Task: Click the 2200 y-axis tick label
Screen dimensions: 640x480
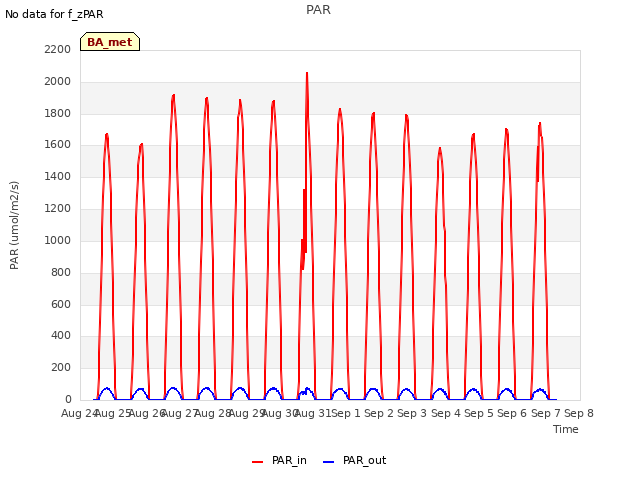Action: [x=58, y=49]
